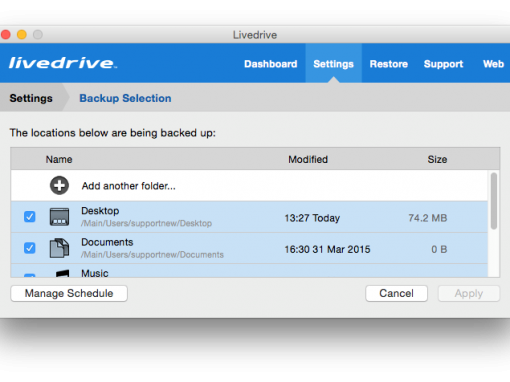Viewport: 510px width, 382px height.
Task: Open the Dashboard tab
Action: 270,64
